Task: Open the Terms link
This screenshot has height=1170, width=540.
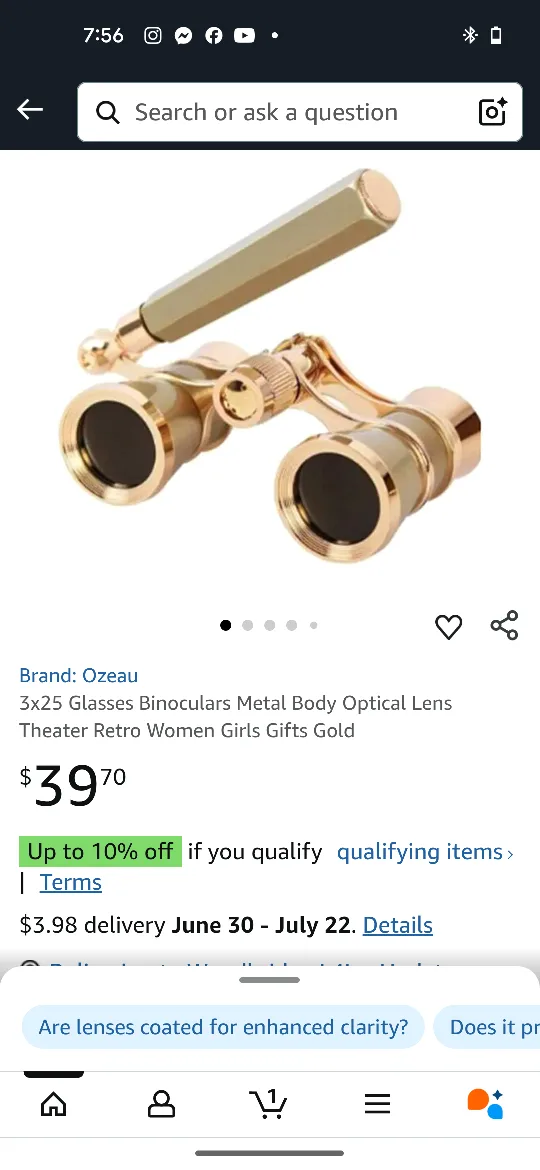Action: pyautogui.click(x=70, y=882)
